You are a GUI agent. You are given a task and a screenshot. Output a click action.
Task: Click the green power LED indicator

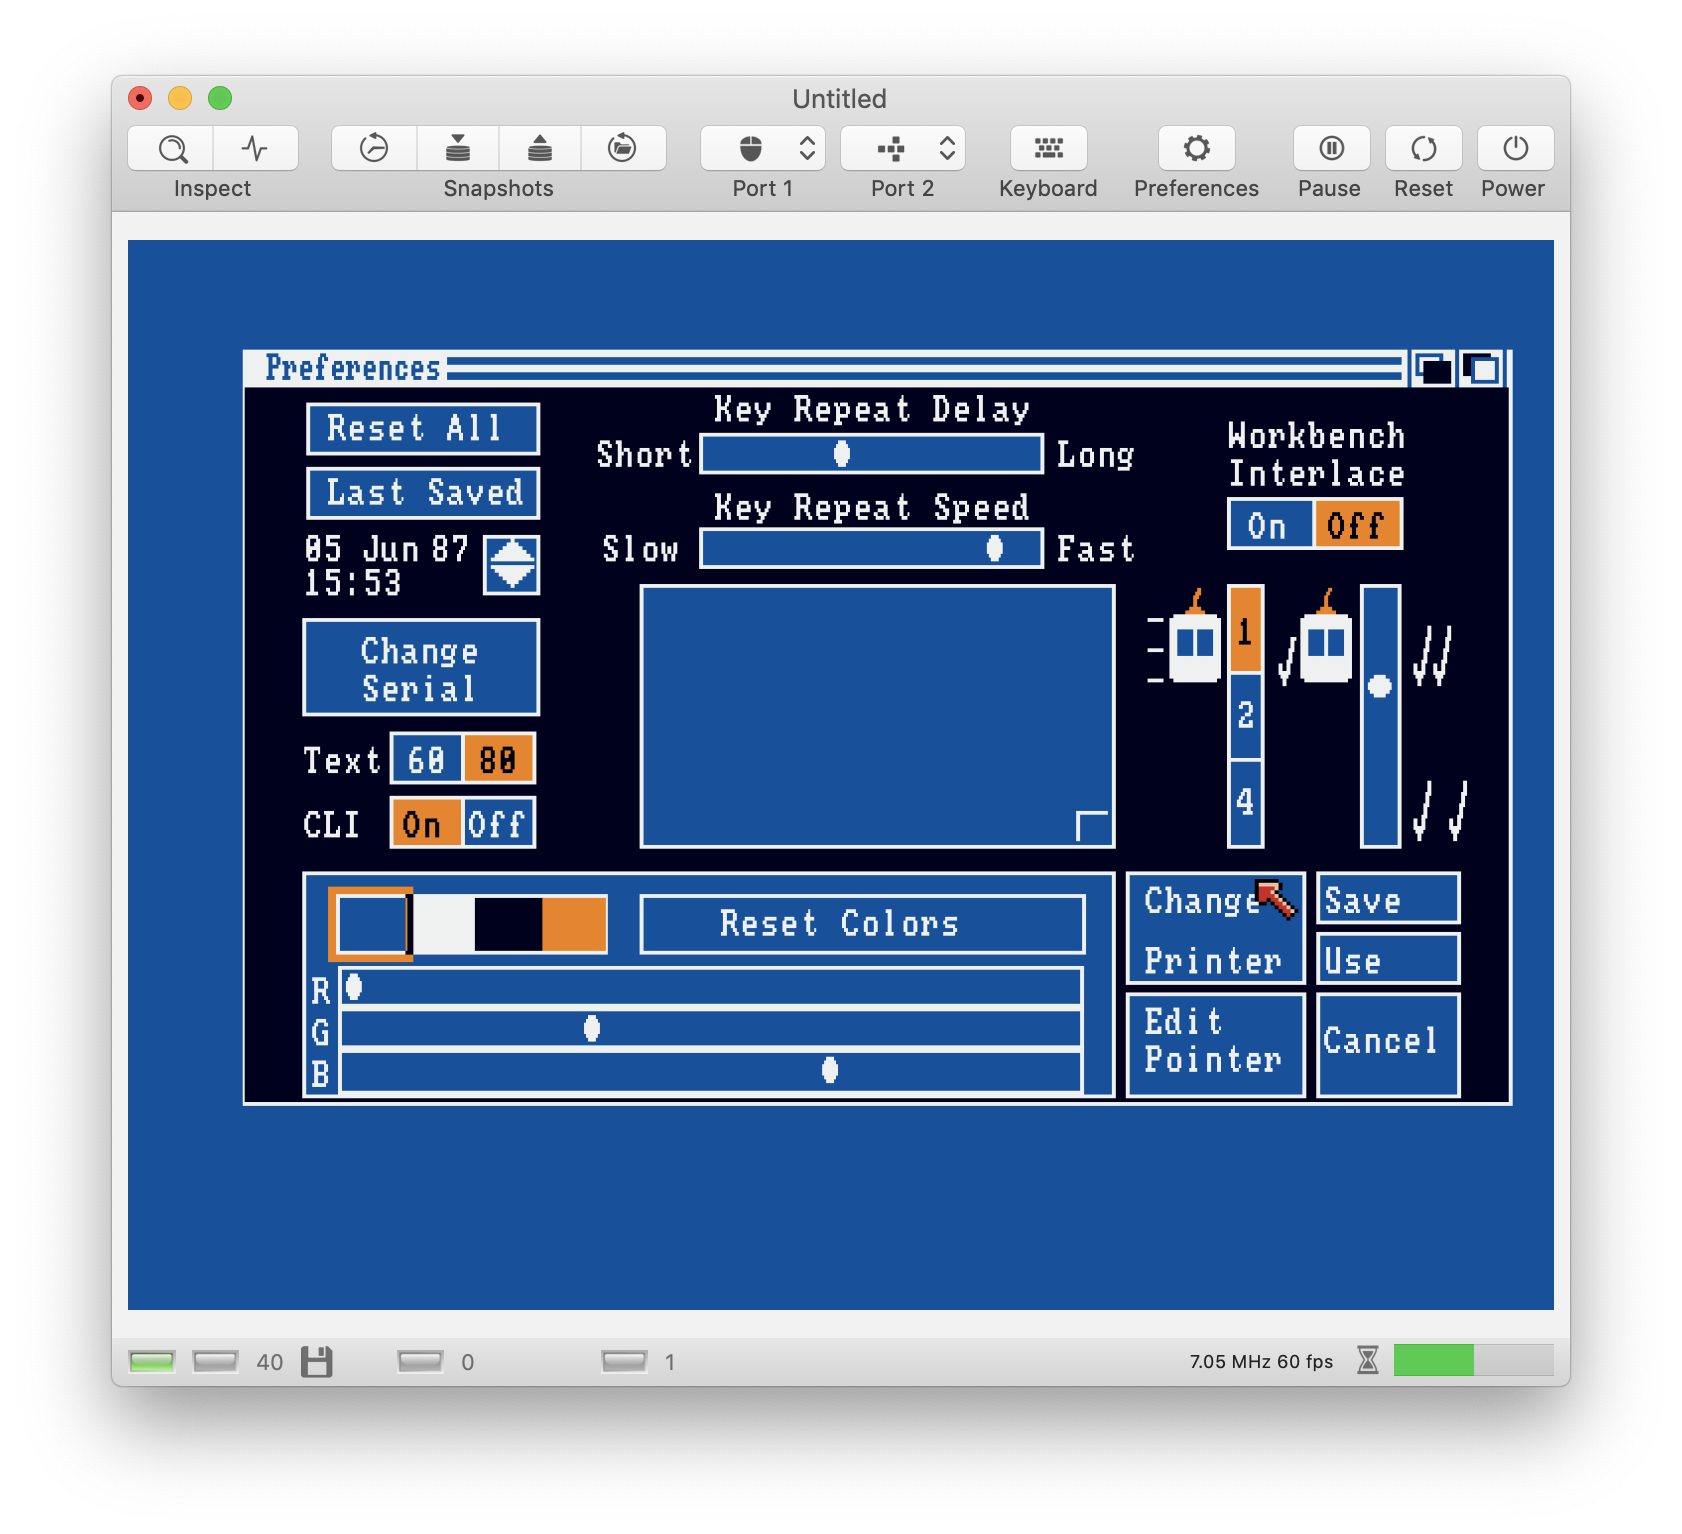(x=152, y=1361)
